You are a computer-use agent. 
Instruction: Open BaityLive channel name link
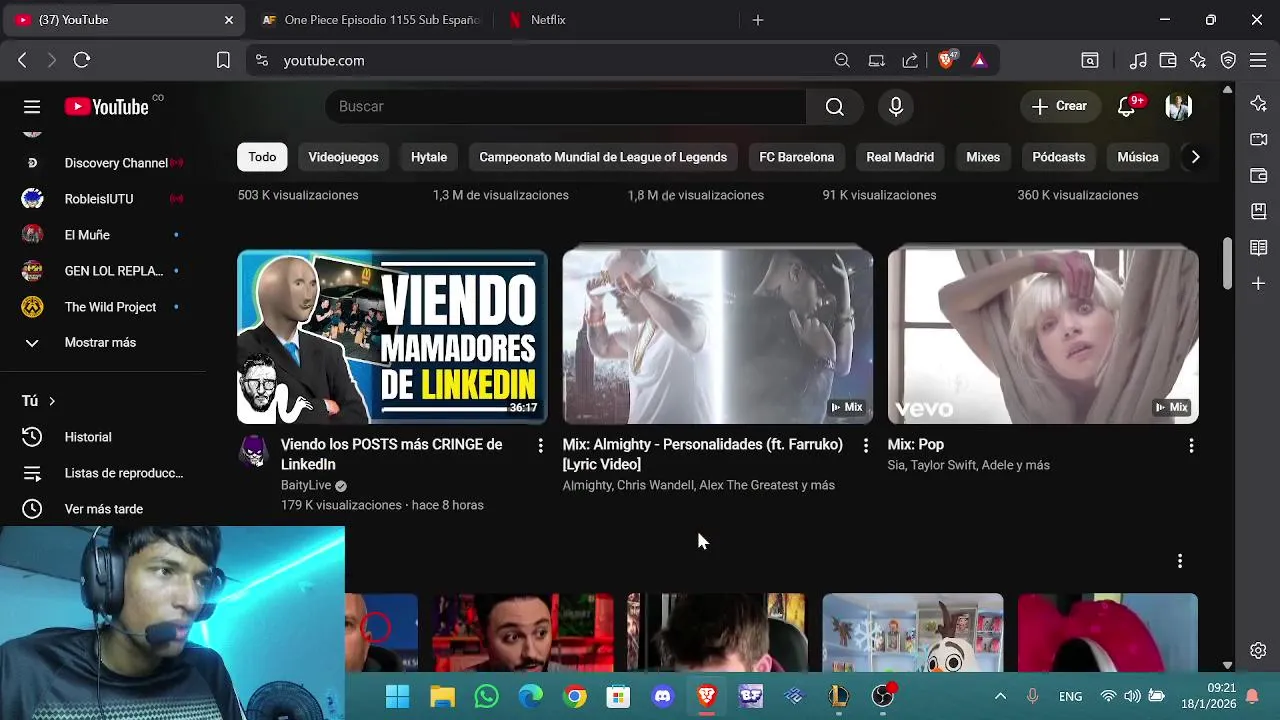click(x=306, y=485)
